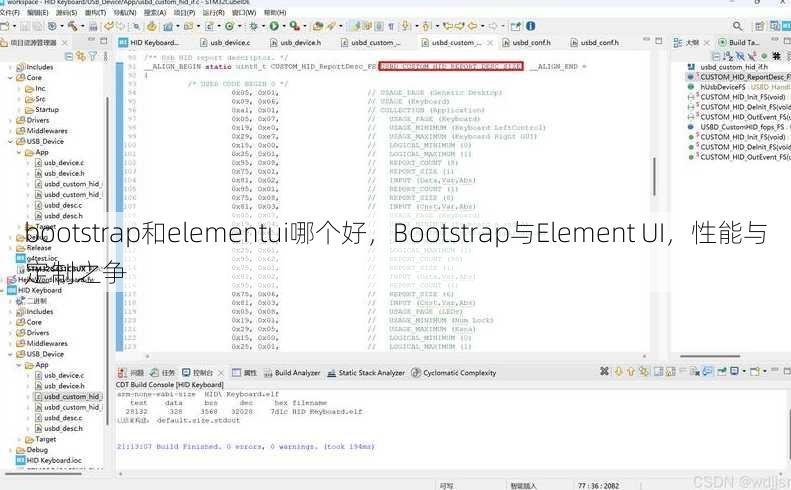The image size is (791, 490).
Task: Open the blue information icon in toolbar
Action: pyautogui.click(x=531, y=26)
